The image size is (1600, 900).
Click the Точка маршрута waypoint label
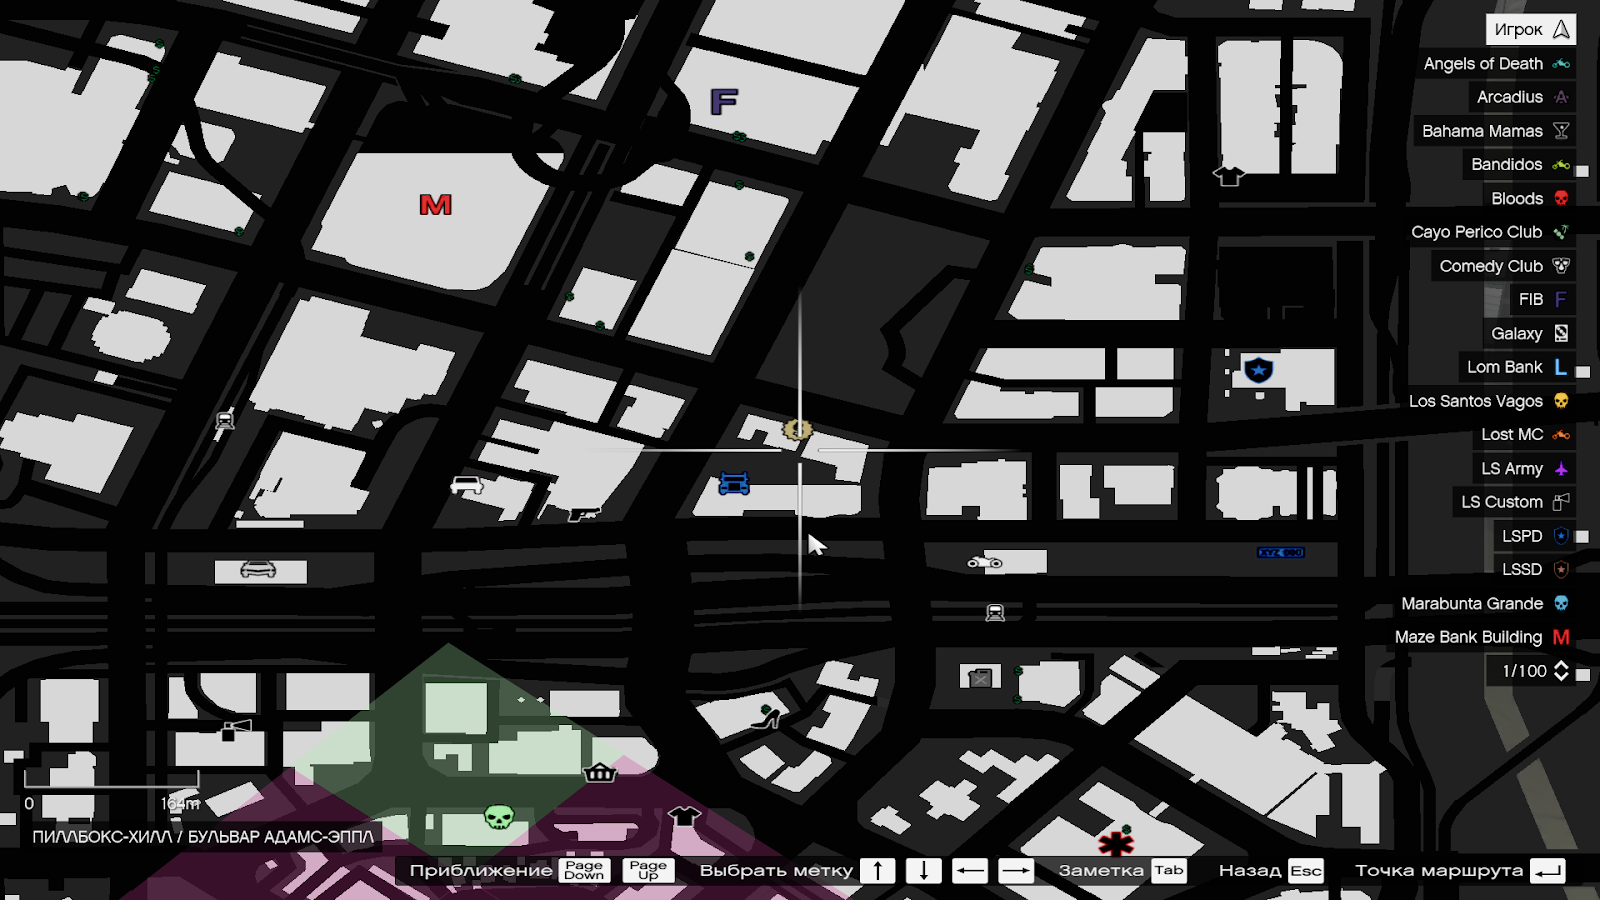point(1439,870)
